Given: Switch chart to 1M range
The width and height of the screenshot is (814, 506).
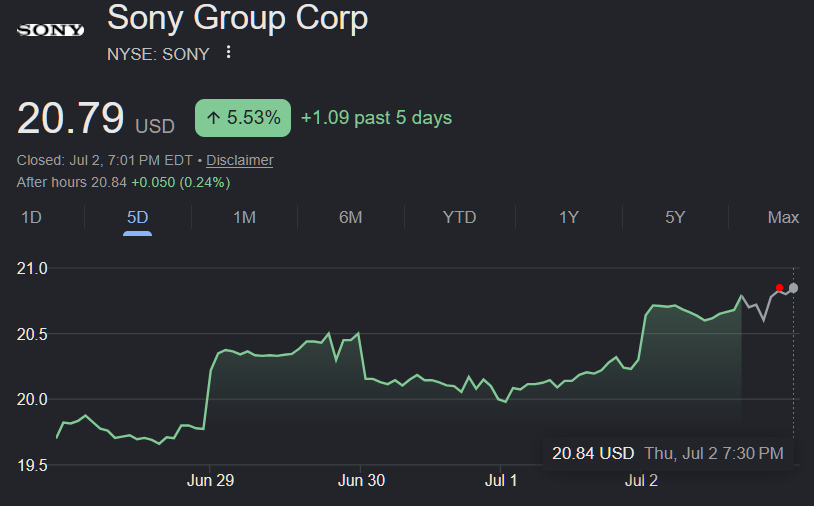Looking at the screenshot, I should pyautogui.click(x=244, y=217).
